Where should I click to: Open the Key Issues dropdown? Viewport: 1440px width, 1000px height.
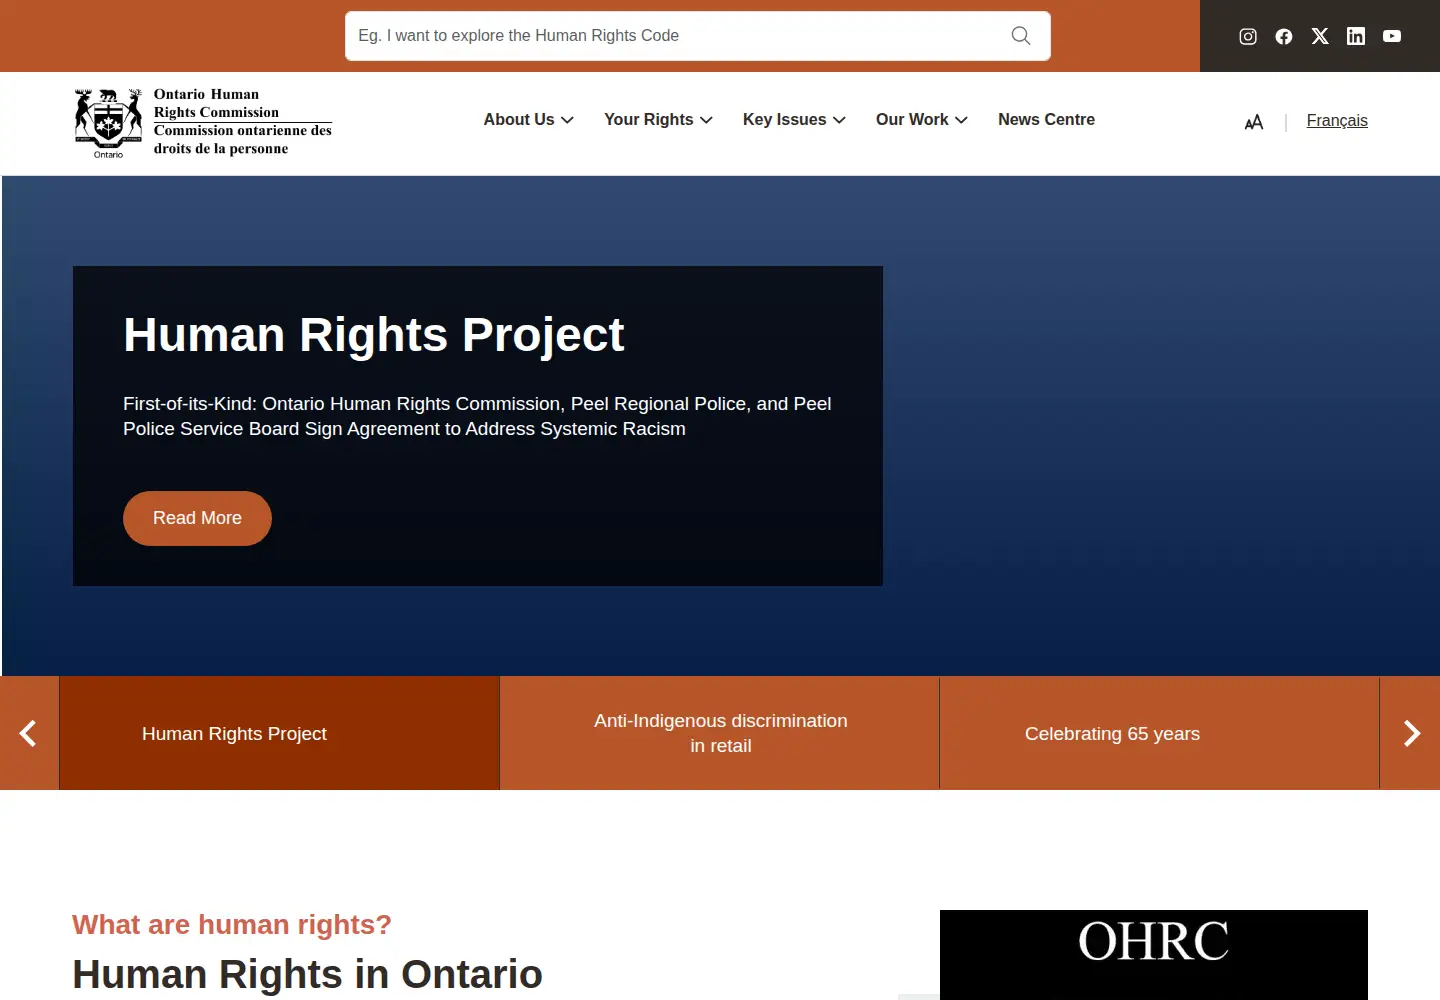pos(794,120)
